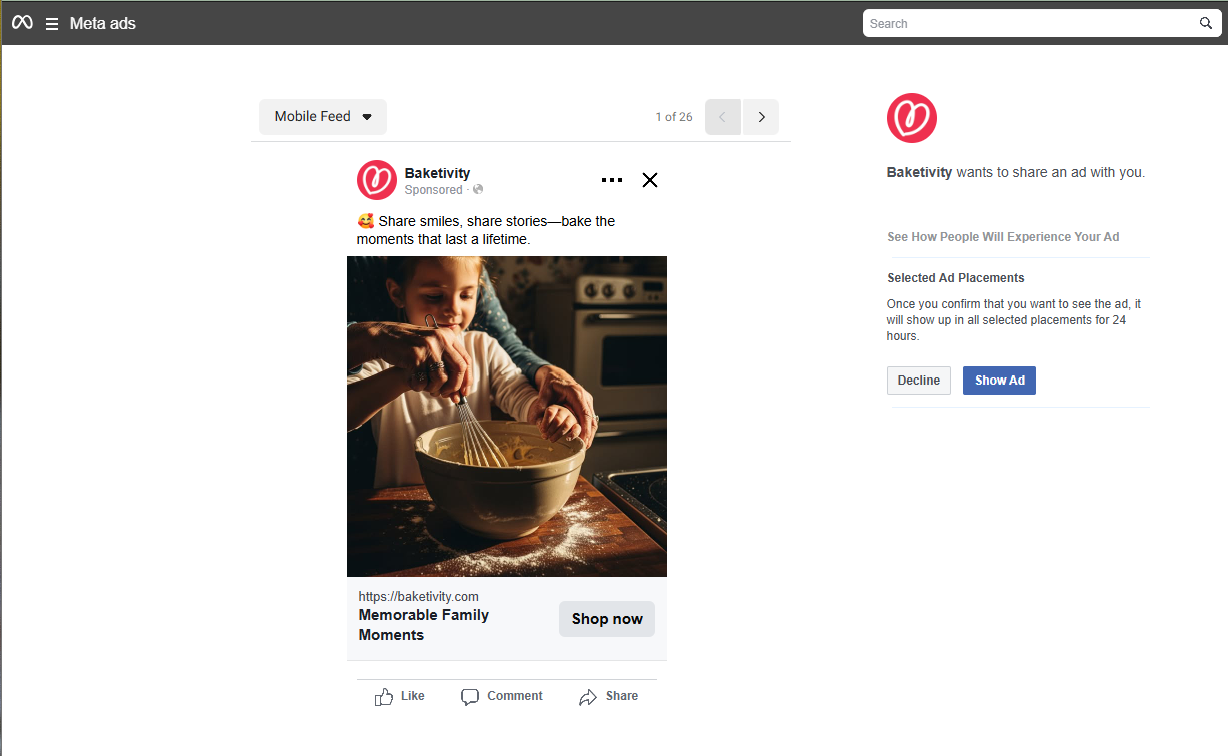Open the three-dot ad options menu
Screen dimensions: 1228x756
612,180
